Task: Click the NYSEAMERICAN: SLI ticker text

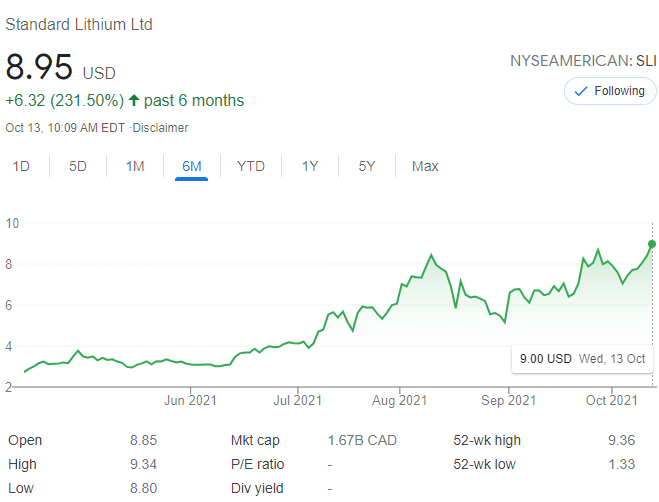Action: click(583, 61)
